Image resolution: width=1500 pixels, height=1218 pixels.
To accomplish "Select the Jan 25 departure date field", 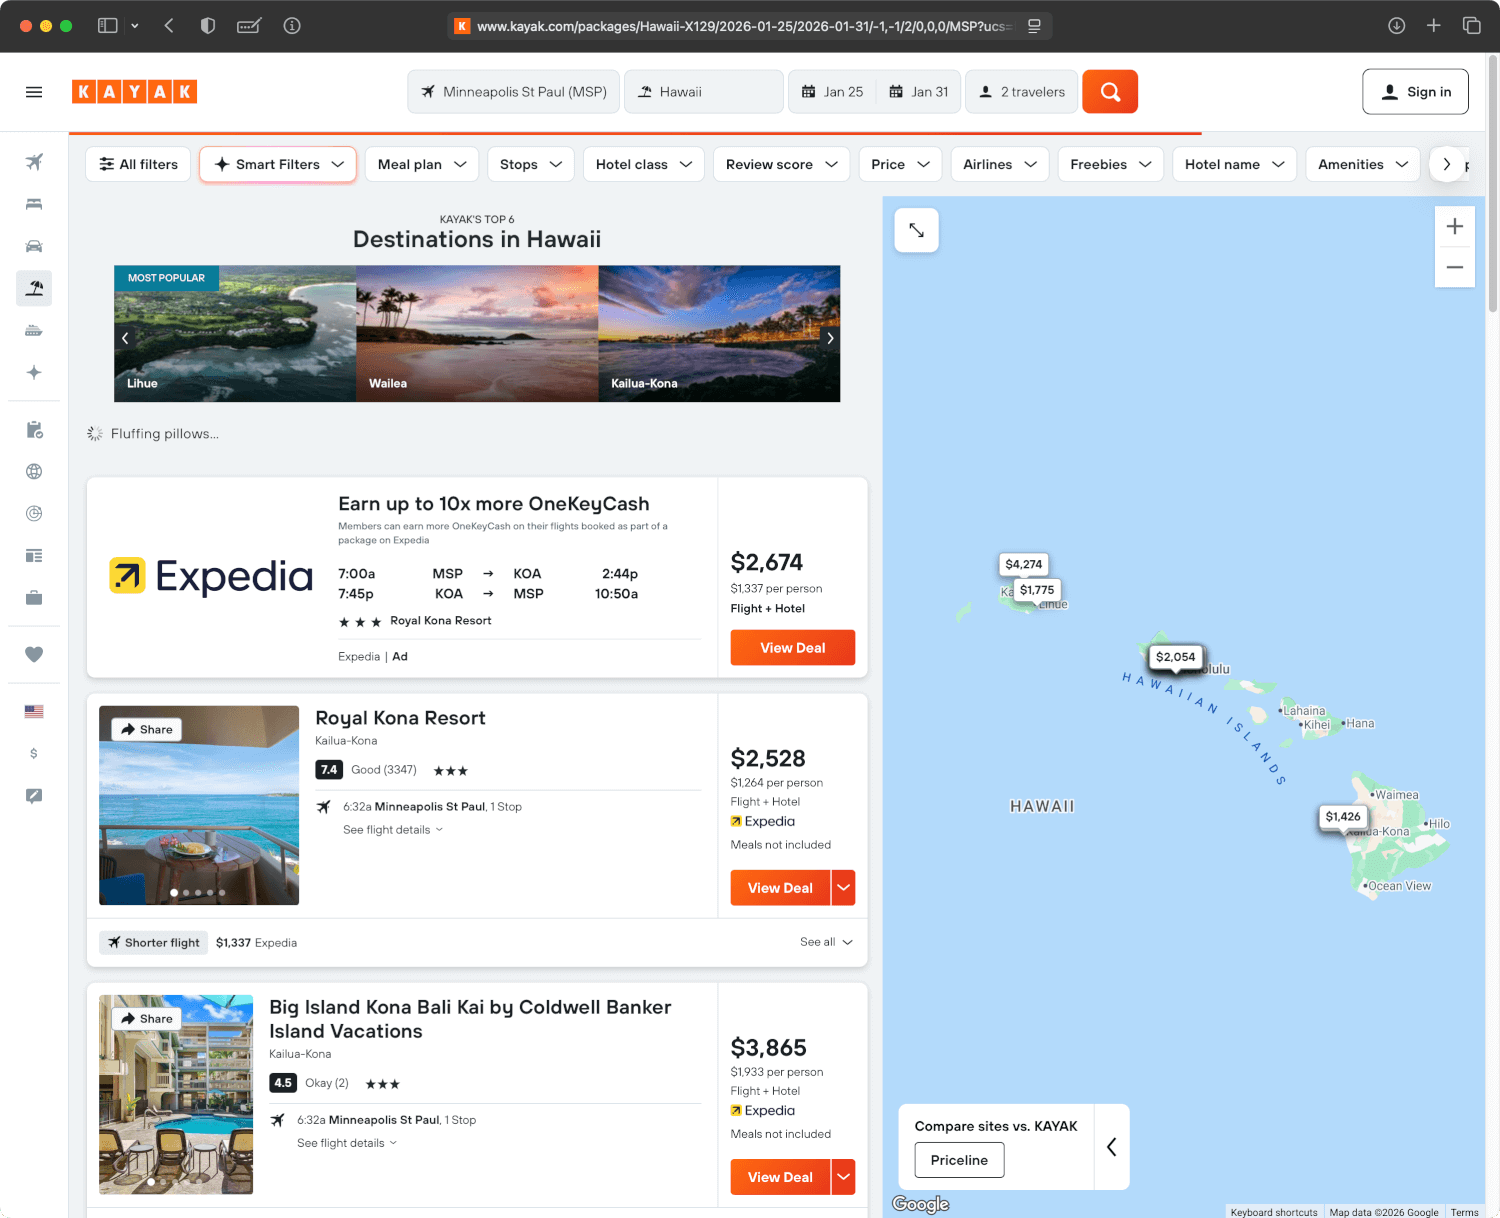I will [832, 91].
